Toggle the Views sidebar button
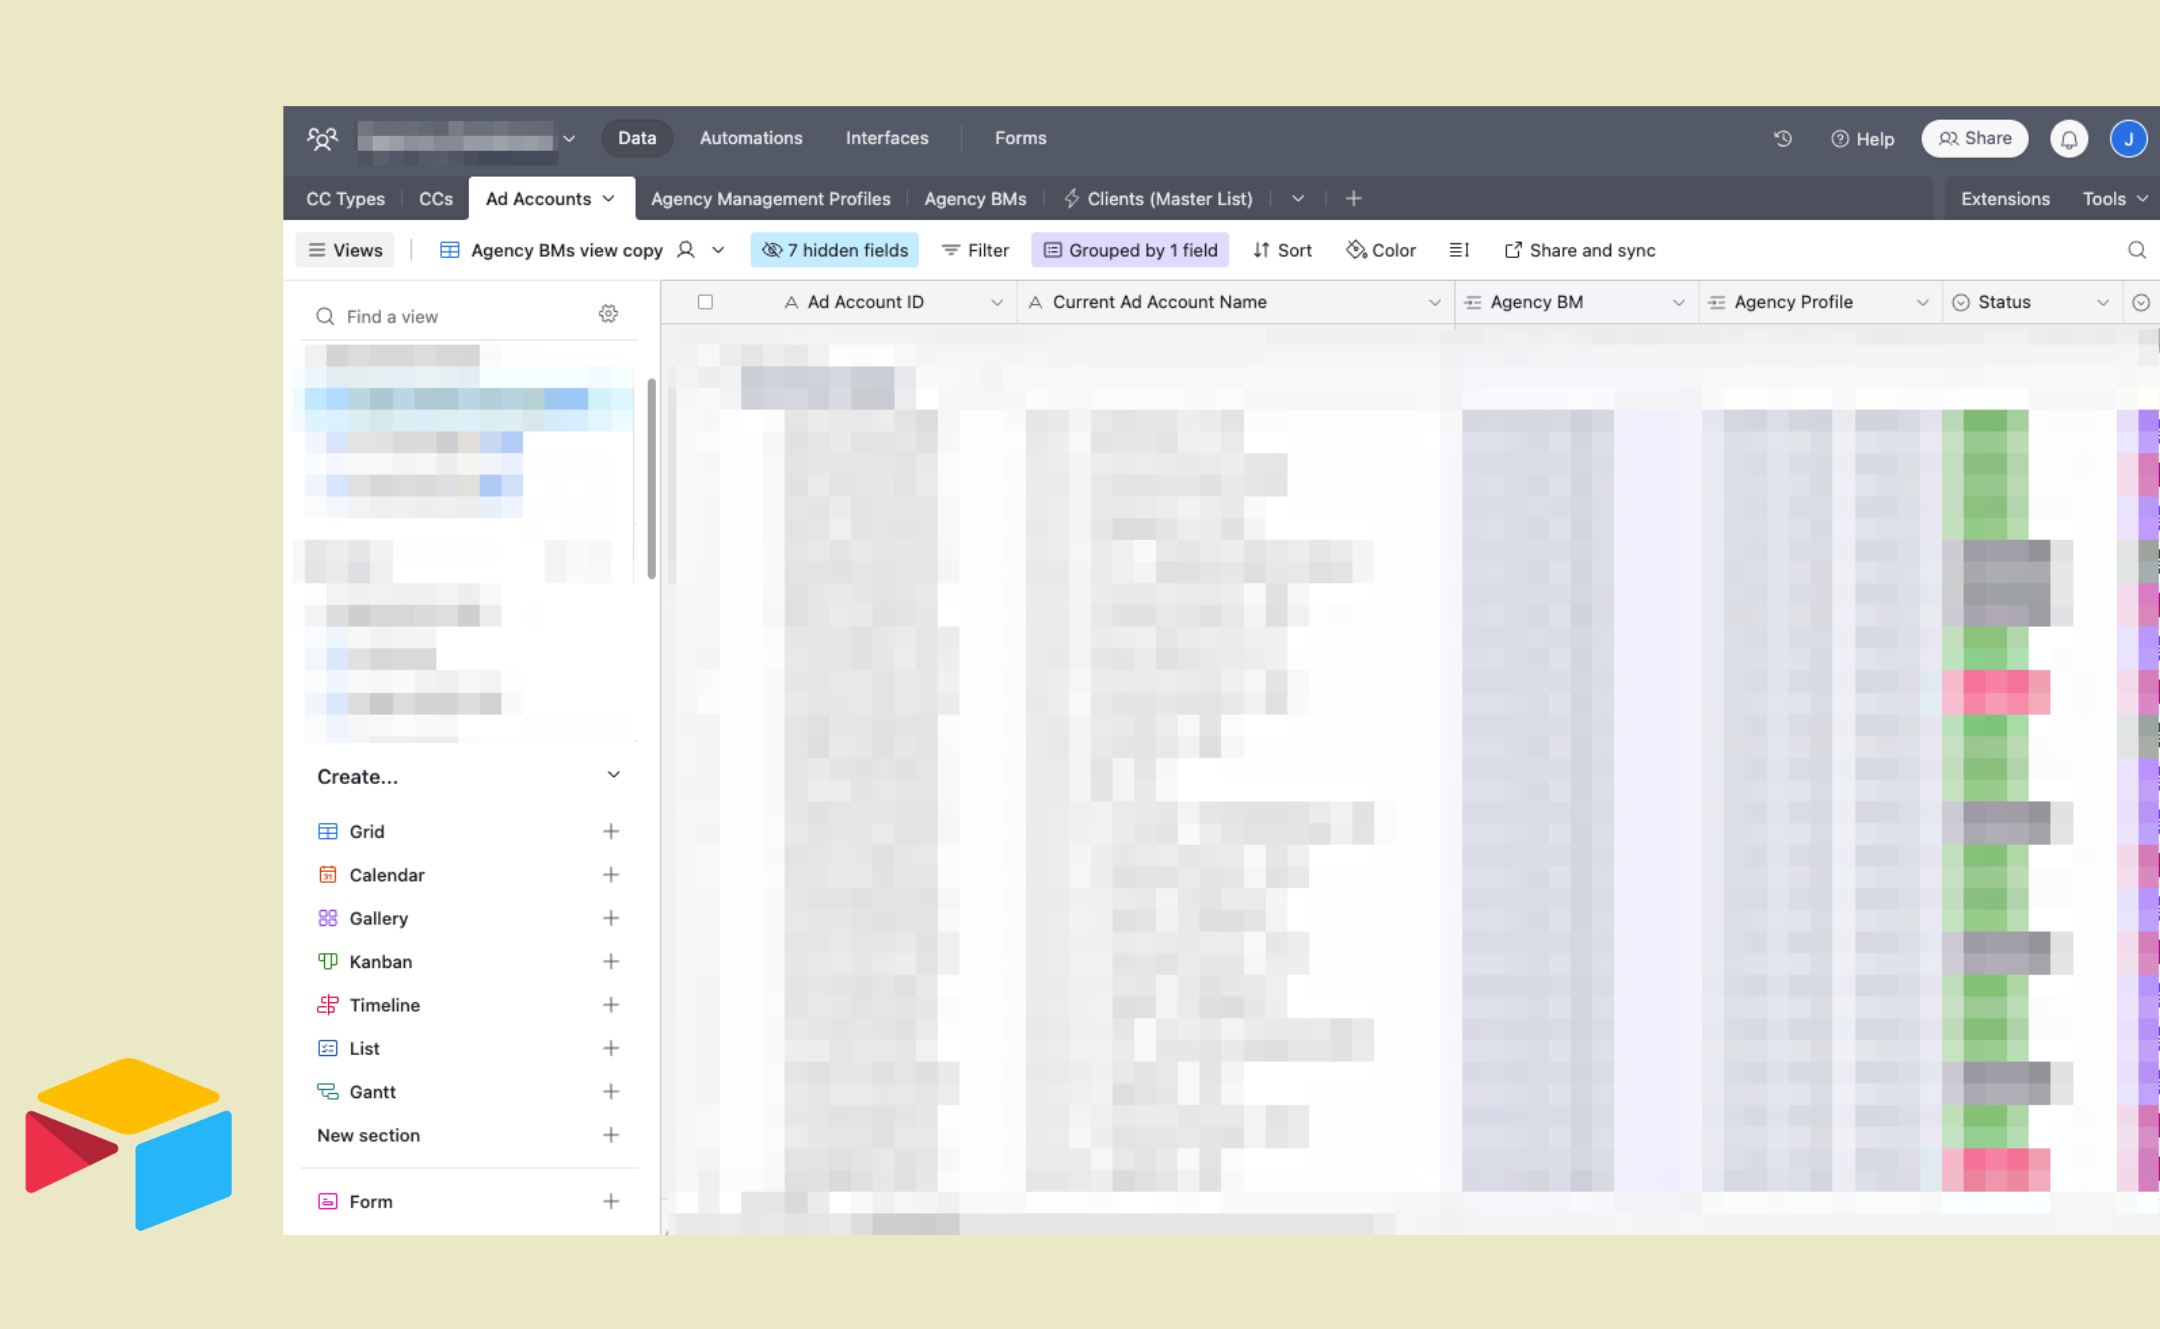Image resolution: width=2160 pixels, height=1329 pixels. pos(345,250)
